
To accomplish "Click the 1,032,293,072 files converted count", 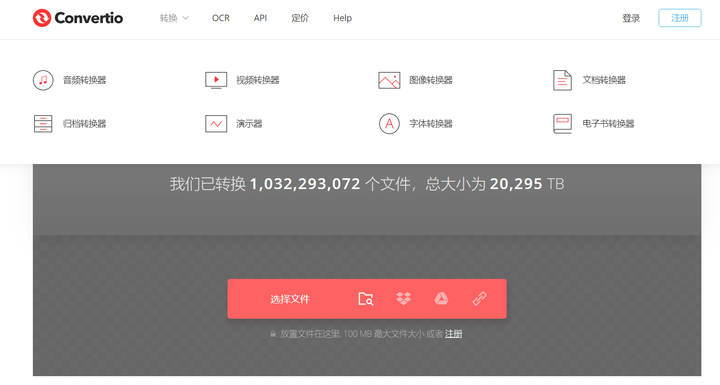I will pyautogui.click(x=305, y=184).
